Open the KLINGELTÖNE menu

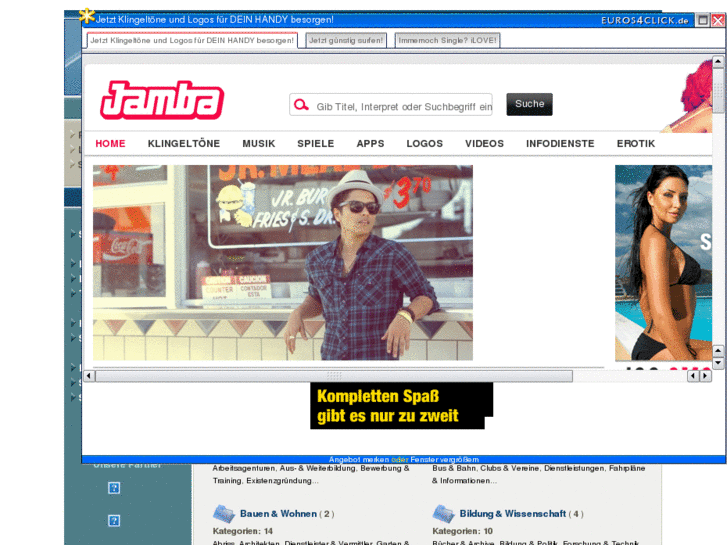tap(184, 144)
